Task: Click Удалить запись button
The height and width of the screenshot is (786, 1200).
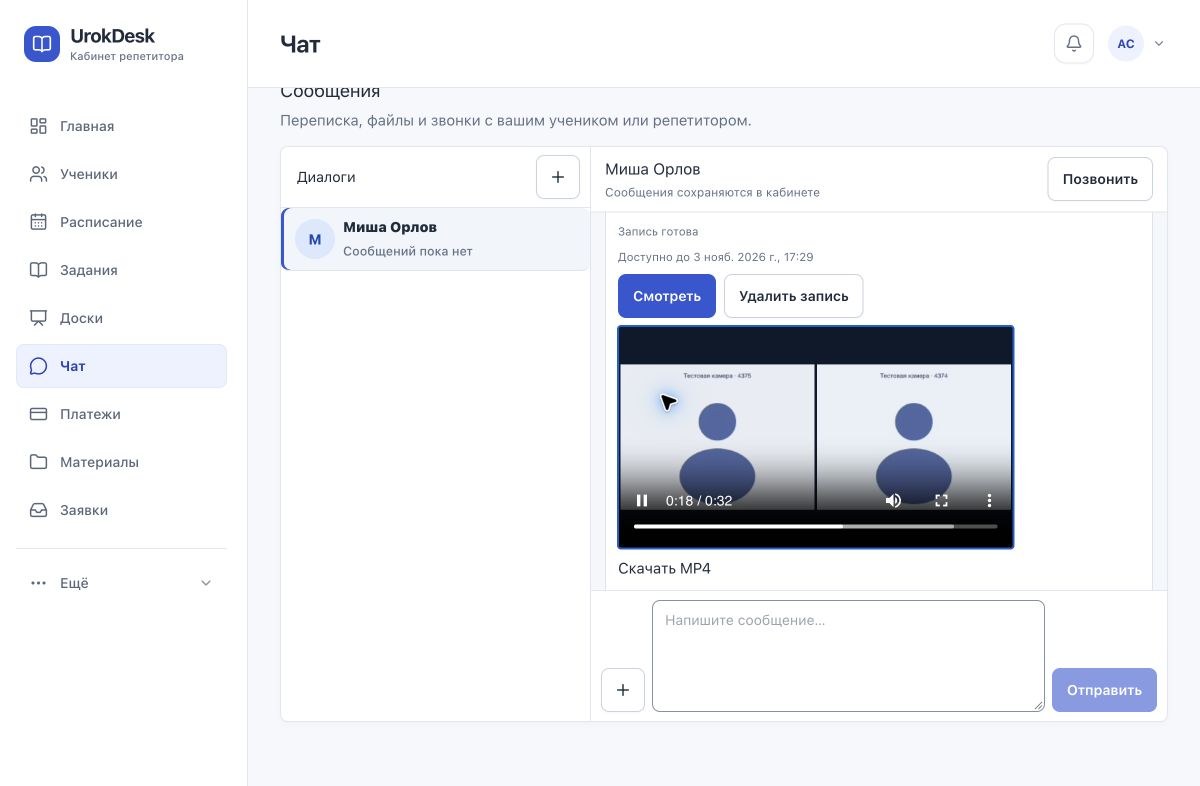Action: click(x=793, y=296)
